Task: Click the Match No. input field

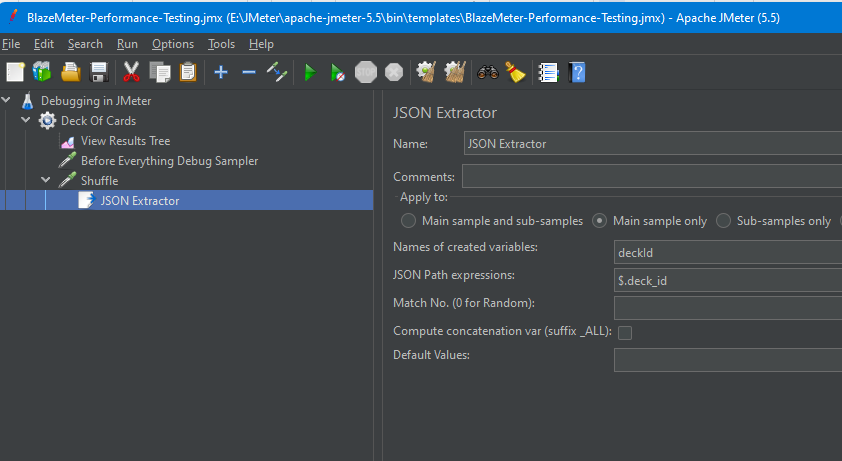Action: pyautogui.click(x=728, y=308)
